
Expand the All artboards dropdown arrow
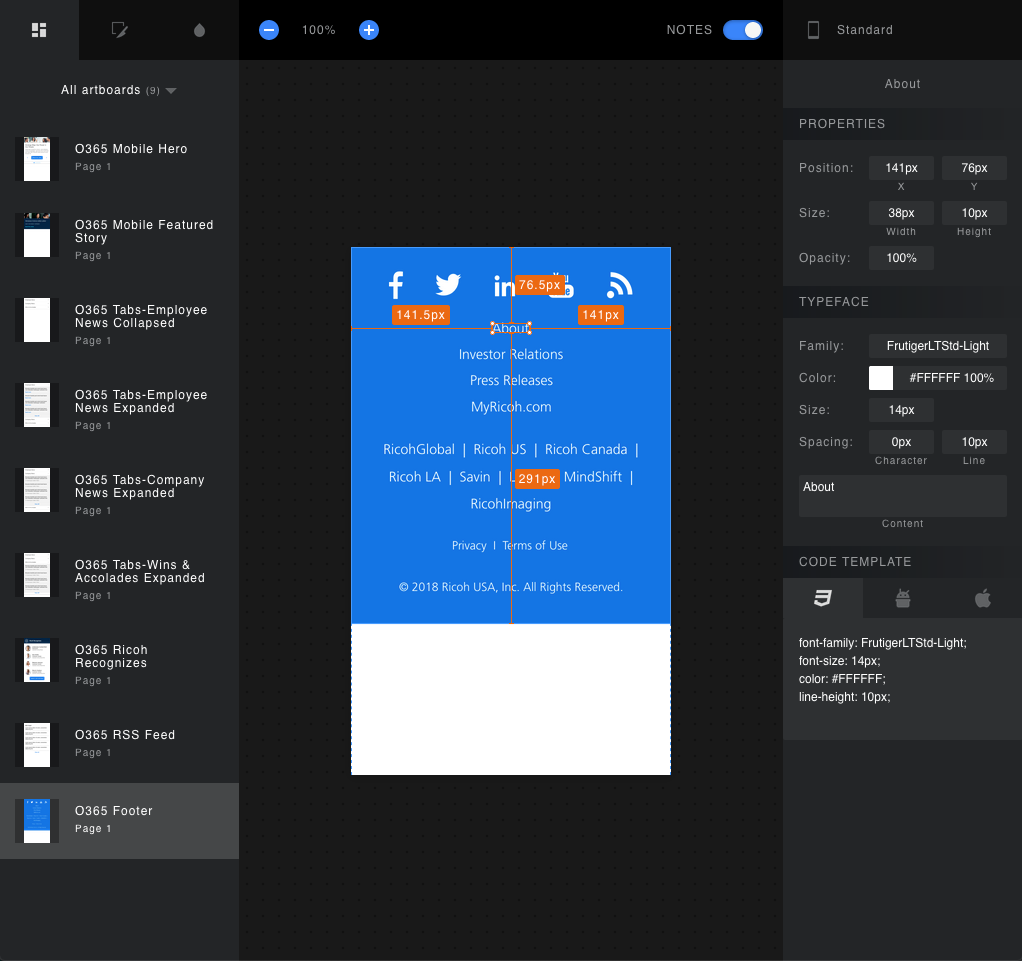click(x=171, y=91)
